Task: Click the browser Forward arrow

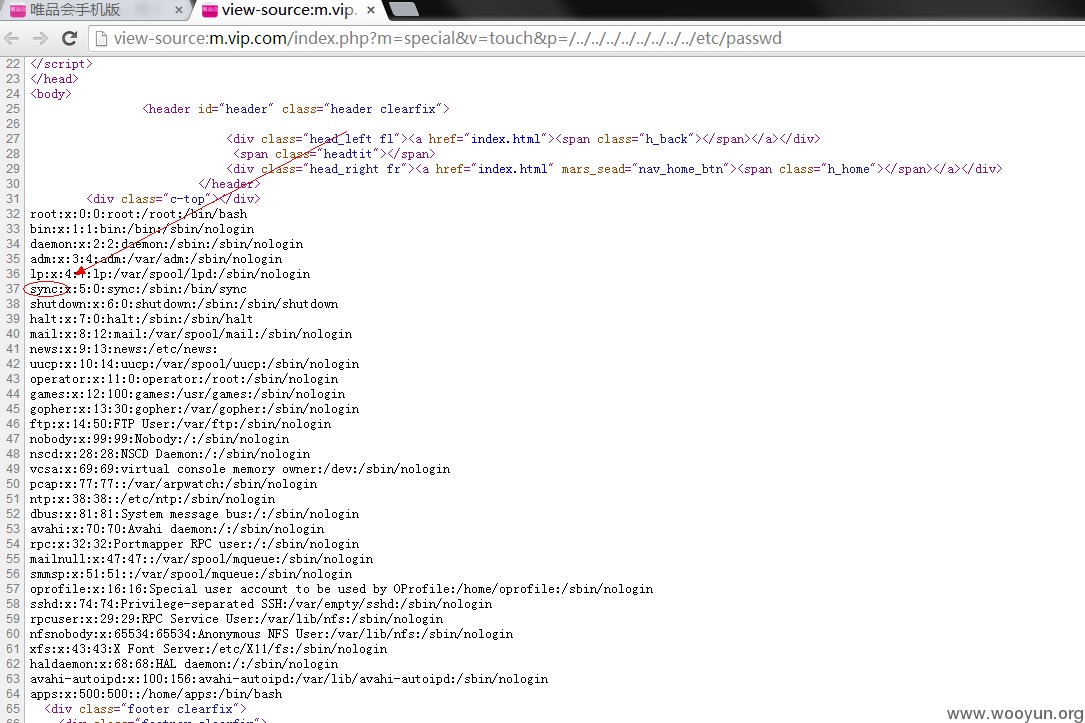Action: (40, 38)
